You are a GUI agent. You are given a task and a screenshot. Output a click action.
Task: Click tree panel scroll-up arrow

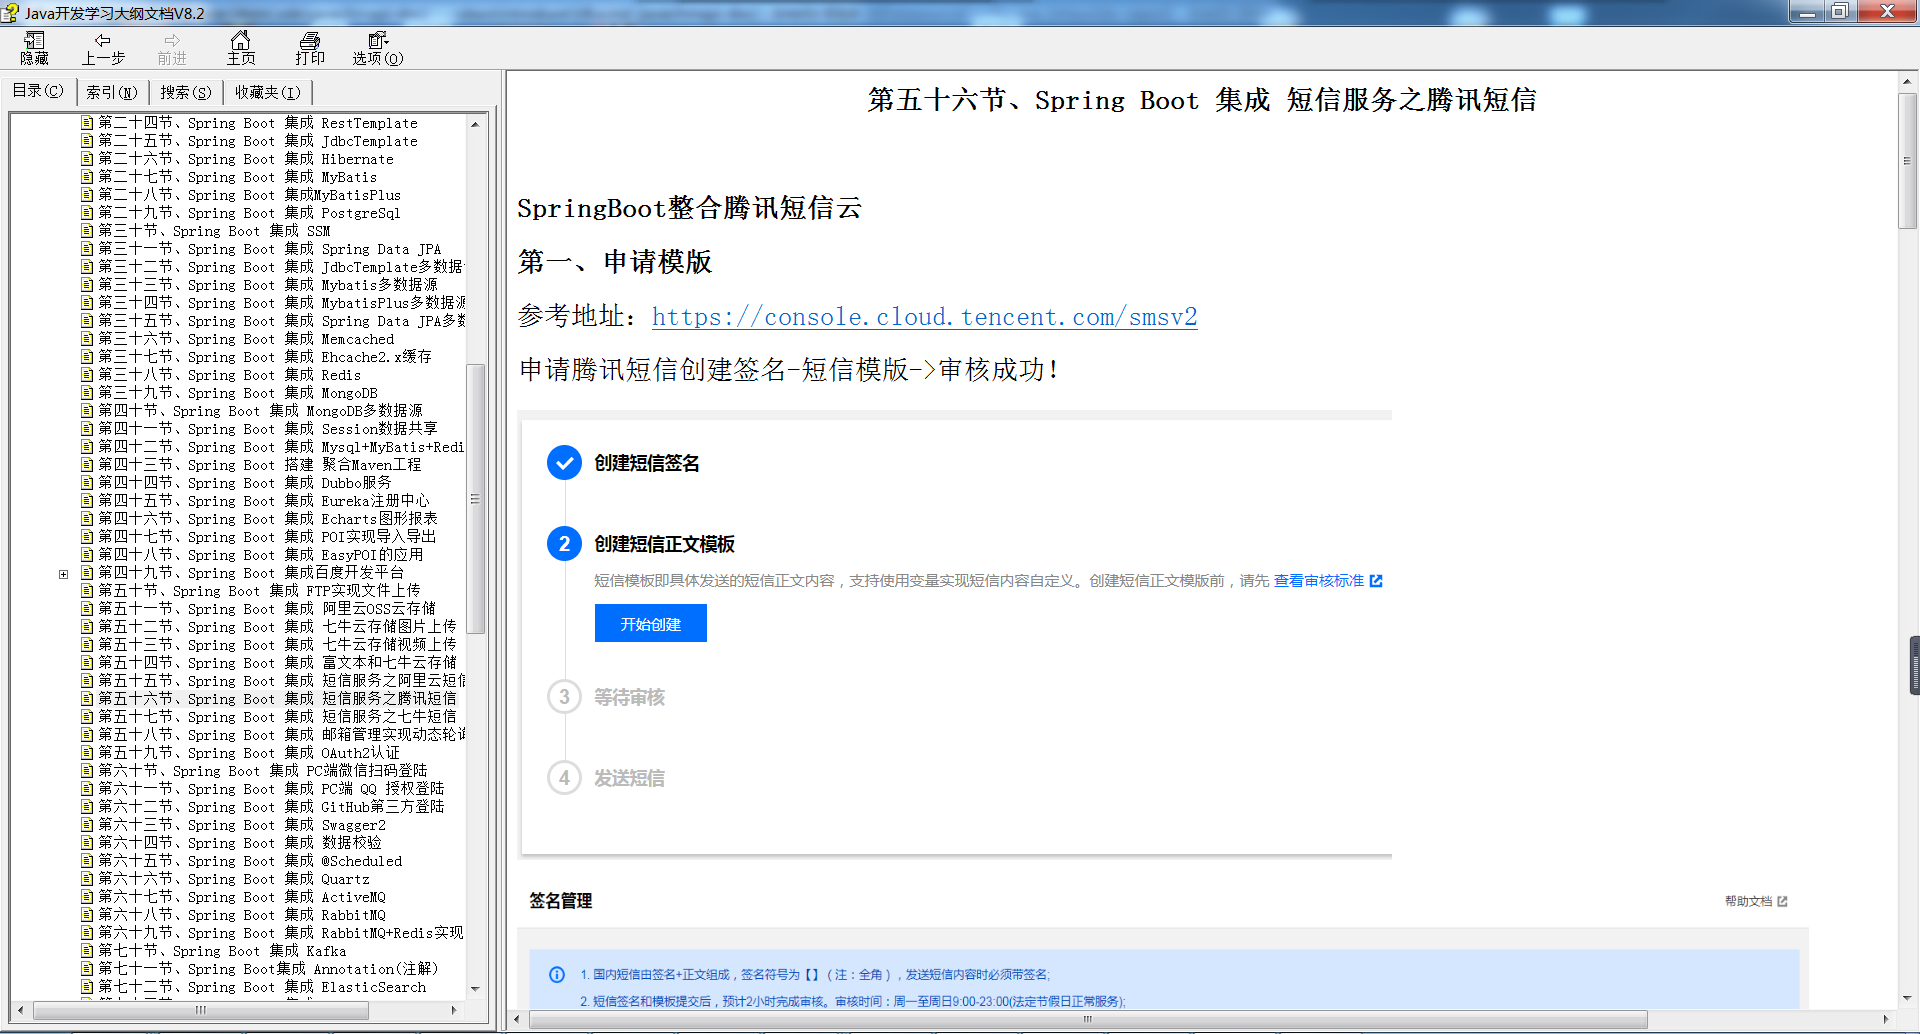[475, 124]
